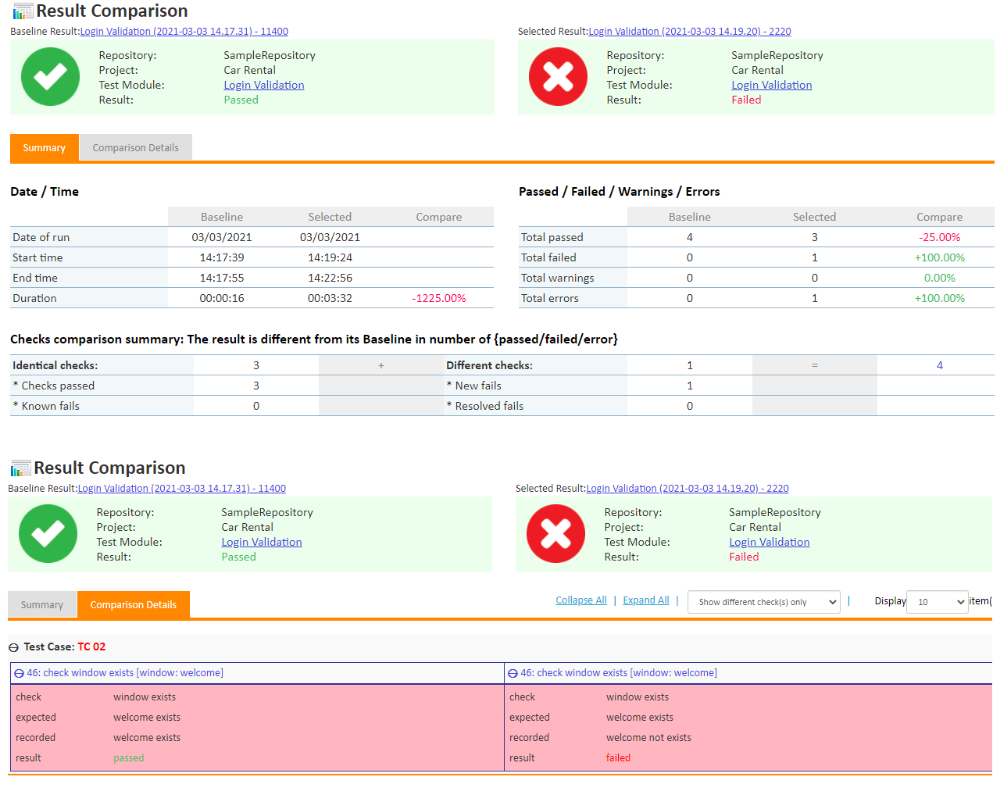Click the Known fails row label
Viewport: 1000px width, 800px height.
[x=46, y=406]
